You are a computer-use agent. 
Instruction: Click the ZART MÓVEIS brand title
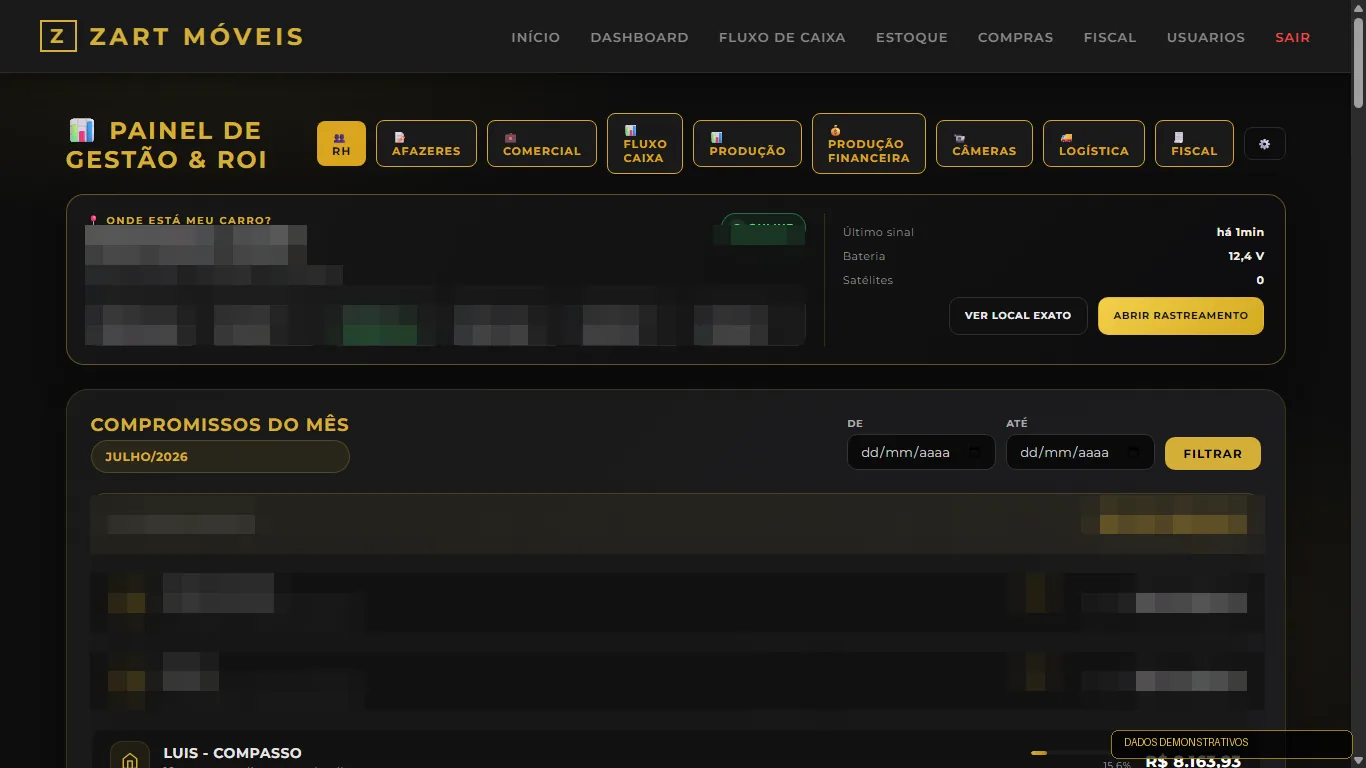click(x=196, y=37)
